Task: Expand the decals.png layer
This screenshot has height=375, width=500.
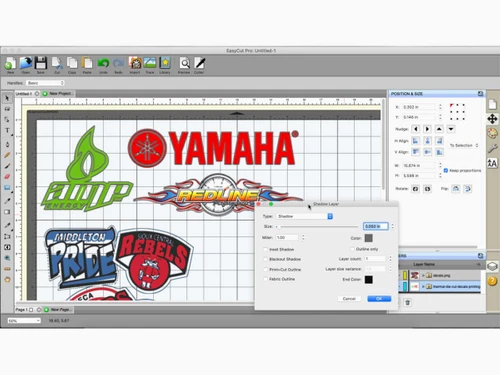Action: click(x=423, y=275)
